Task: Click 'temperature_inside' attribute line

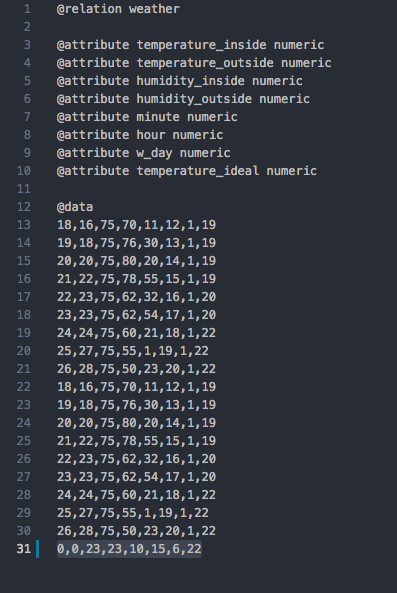Action: click(191, 45)
